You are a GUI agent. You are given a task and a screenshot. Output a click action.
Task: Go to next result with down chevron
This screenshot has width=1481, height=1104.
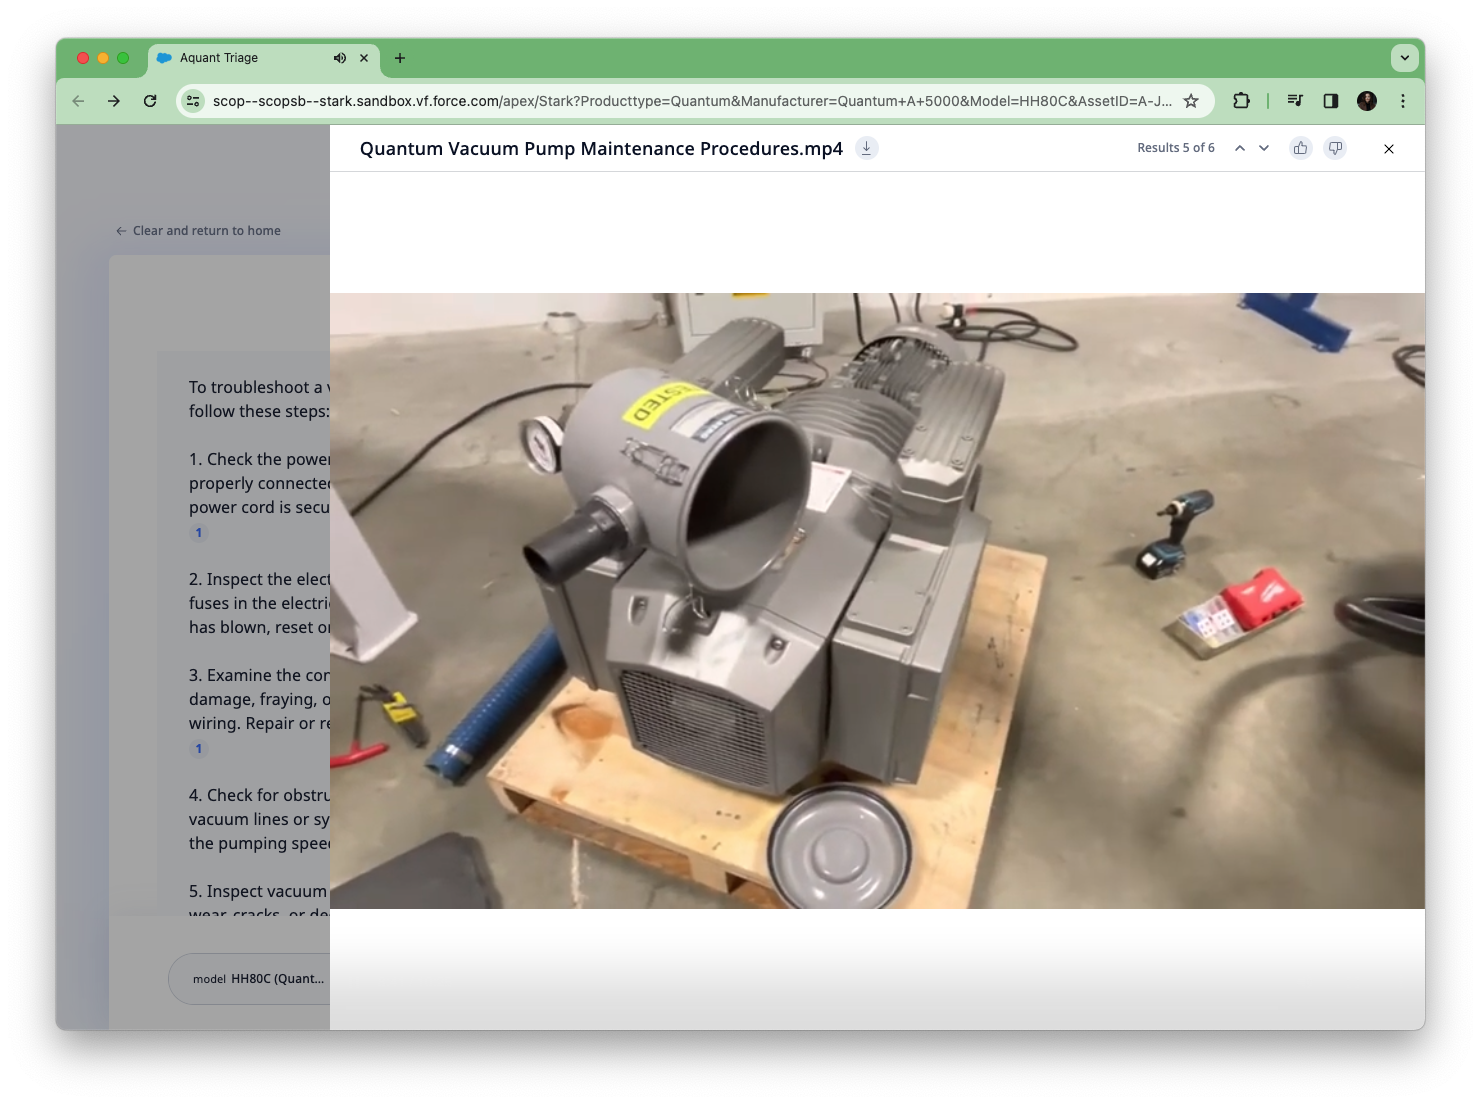1264,148
